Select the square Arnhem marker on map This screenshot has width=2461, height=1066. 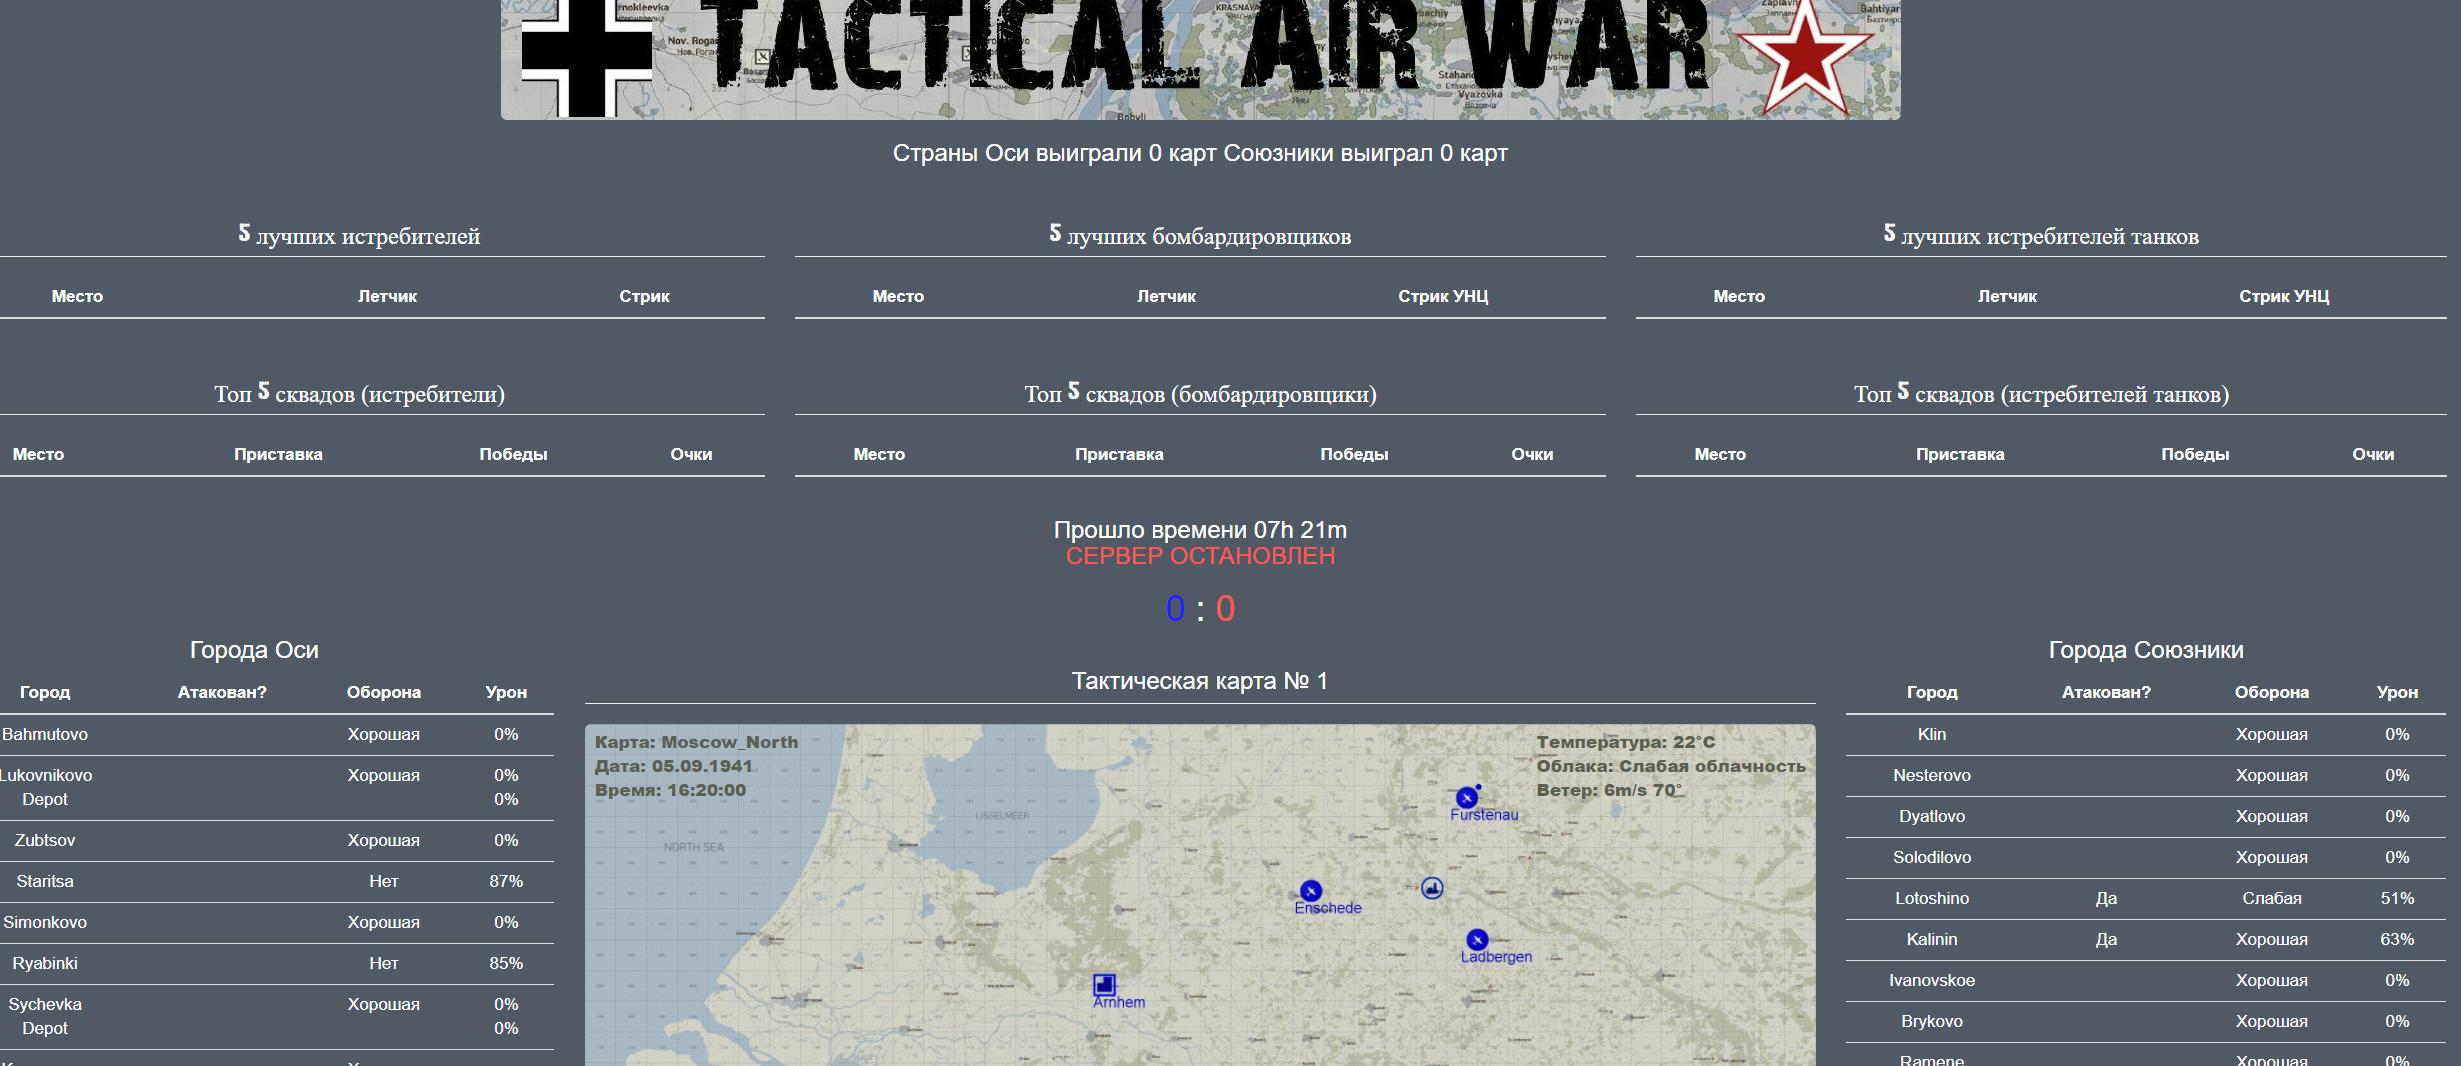pyautogui.click(x=1104, y=985)
